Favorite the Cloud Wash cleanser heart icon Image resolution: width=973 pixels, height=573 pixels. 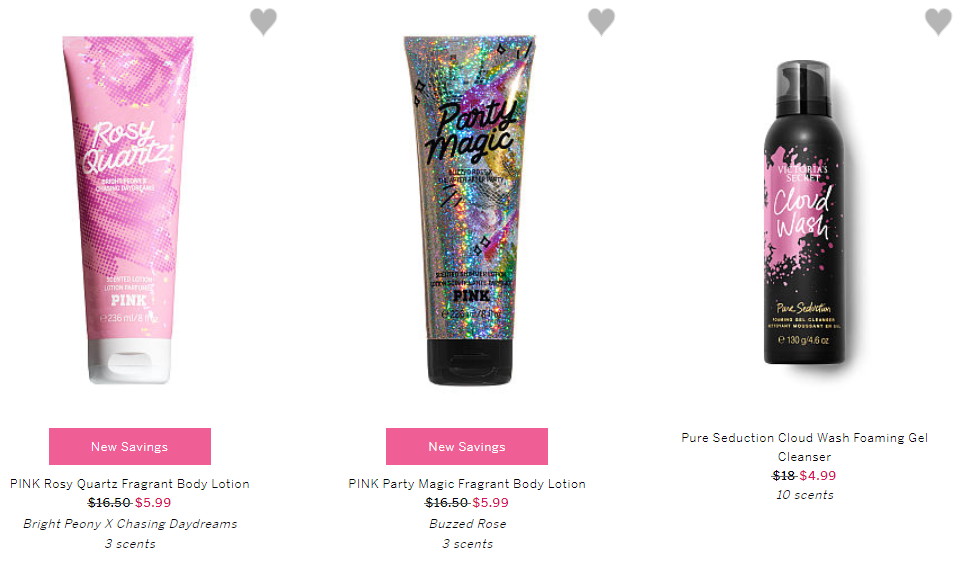point(938,22)
